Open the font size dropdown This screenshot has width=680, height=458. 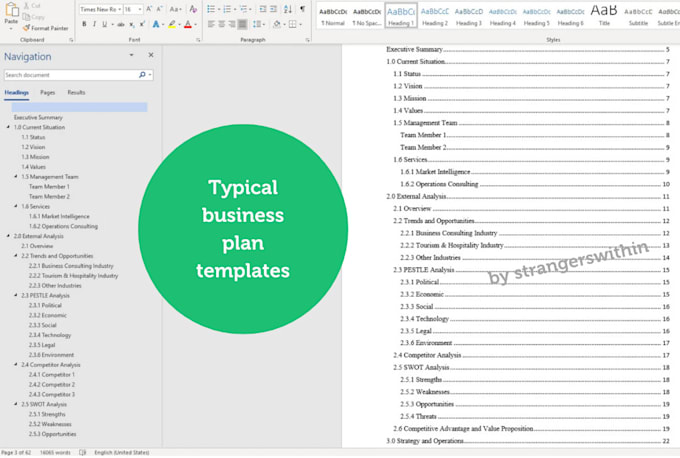140,9
